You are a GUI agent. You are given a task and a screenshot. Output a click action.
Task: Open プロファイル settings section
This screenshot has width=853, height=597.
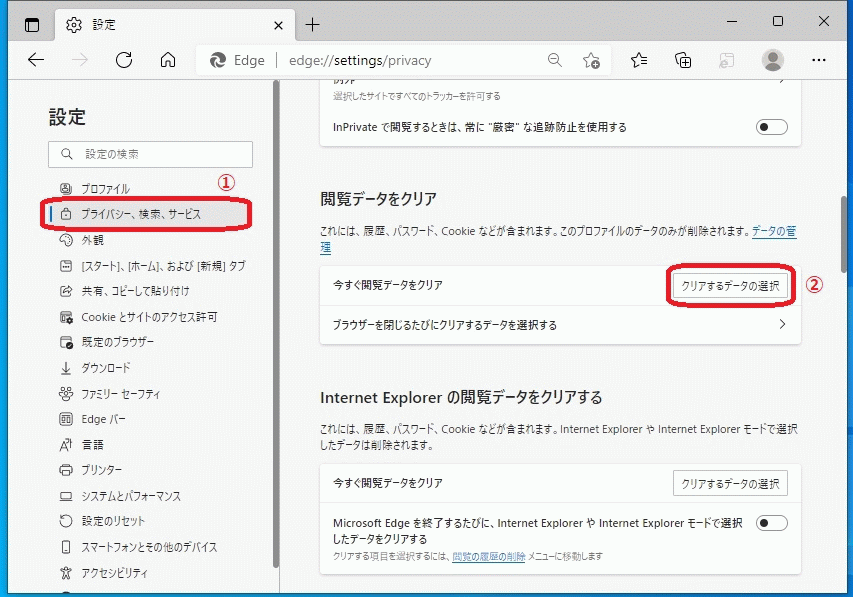pos(105,189)
